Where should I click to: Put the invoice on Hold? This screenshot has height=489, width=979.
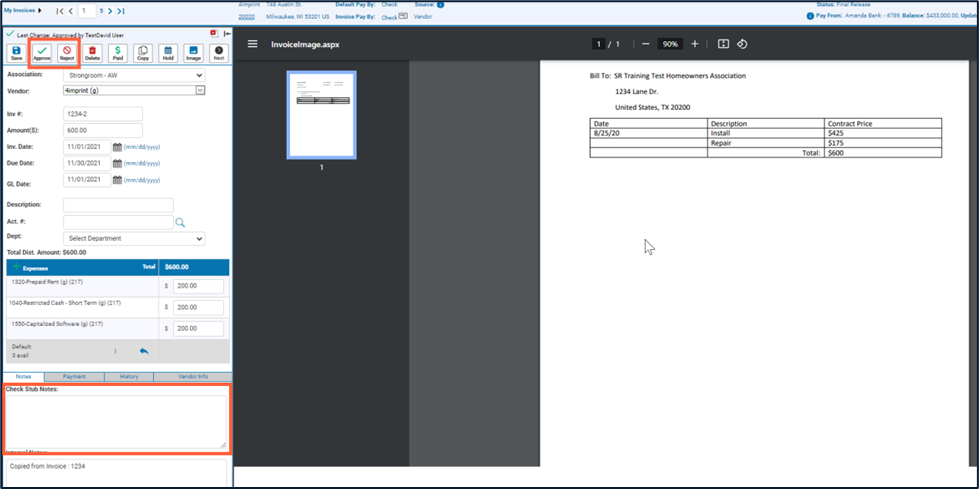point(168,53)
